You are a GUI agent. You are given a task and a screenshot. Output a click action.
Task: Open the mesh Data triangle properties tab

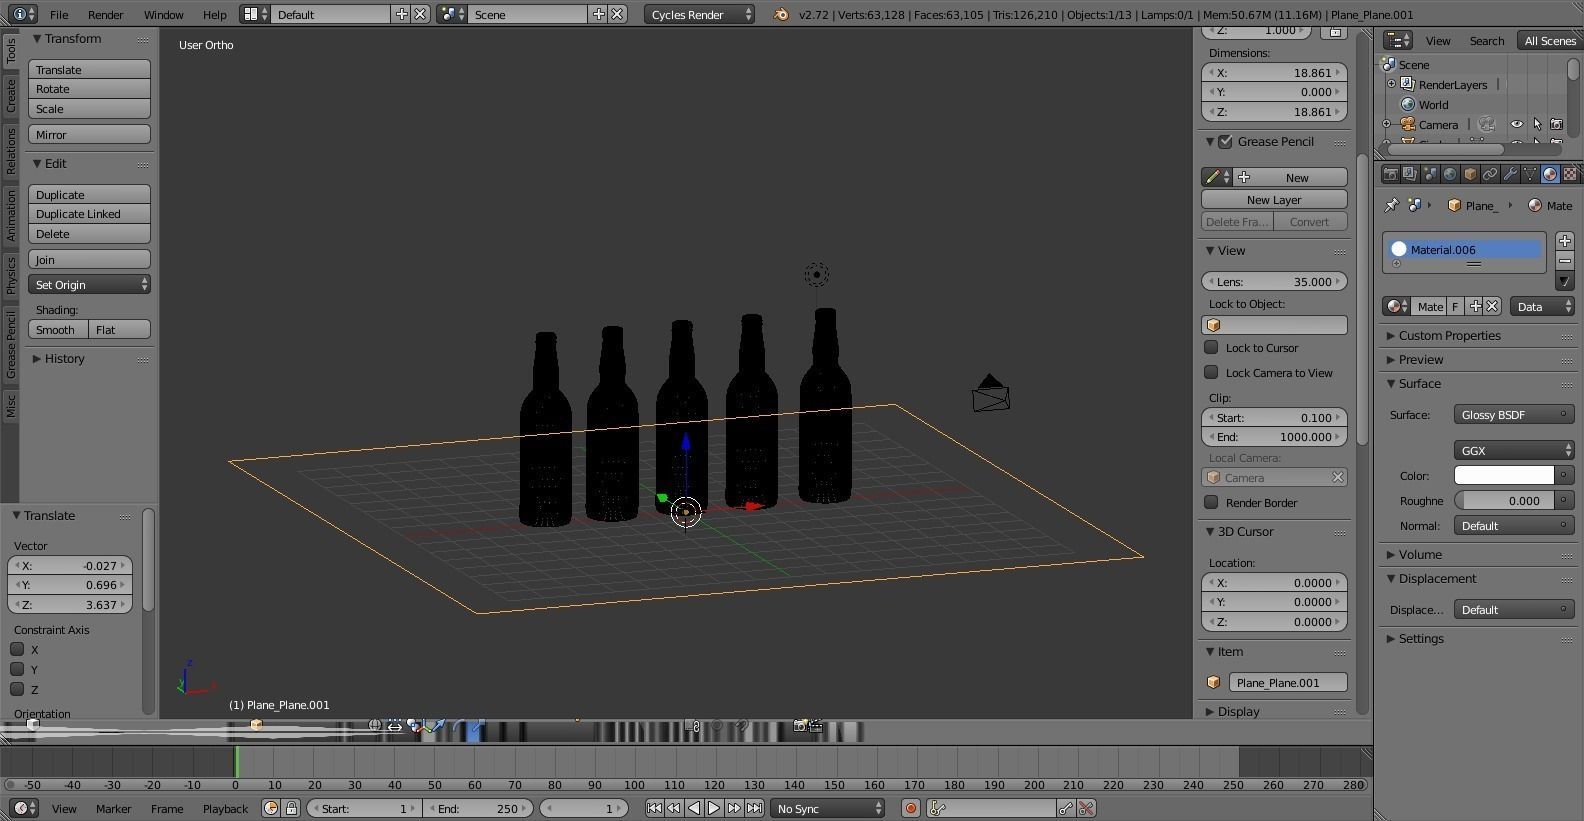coord(1530,174)
